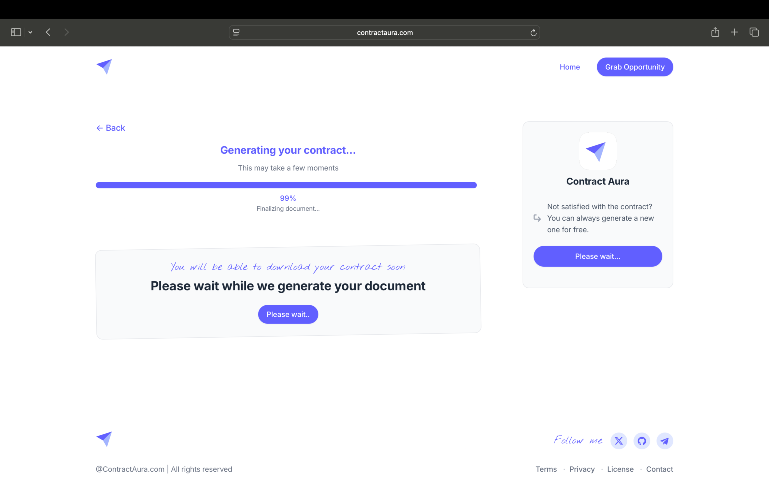The height and width of the screenshot is (500, 769).
Task: Open the Telegram social link
Action: [665, 441]
